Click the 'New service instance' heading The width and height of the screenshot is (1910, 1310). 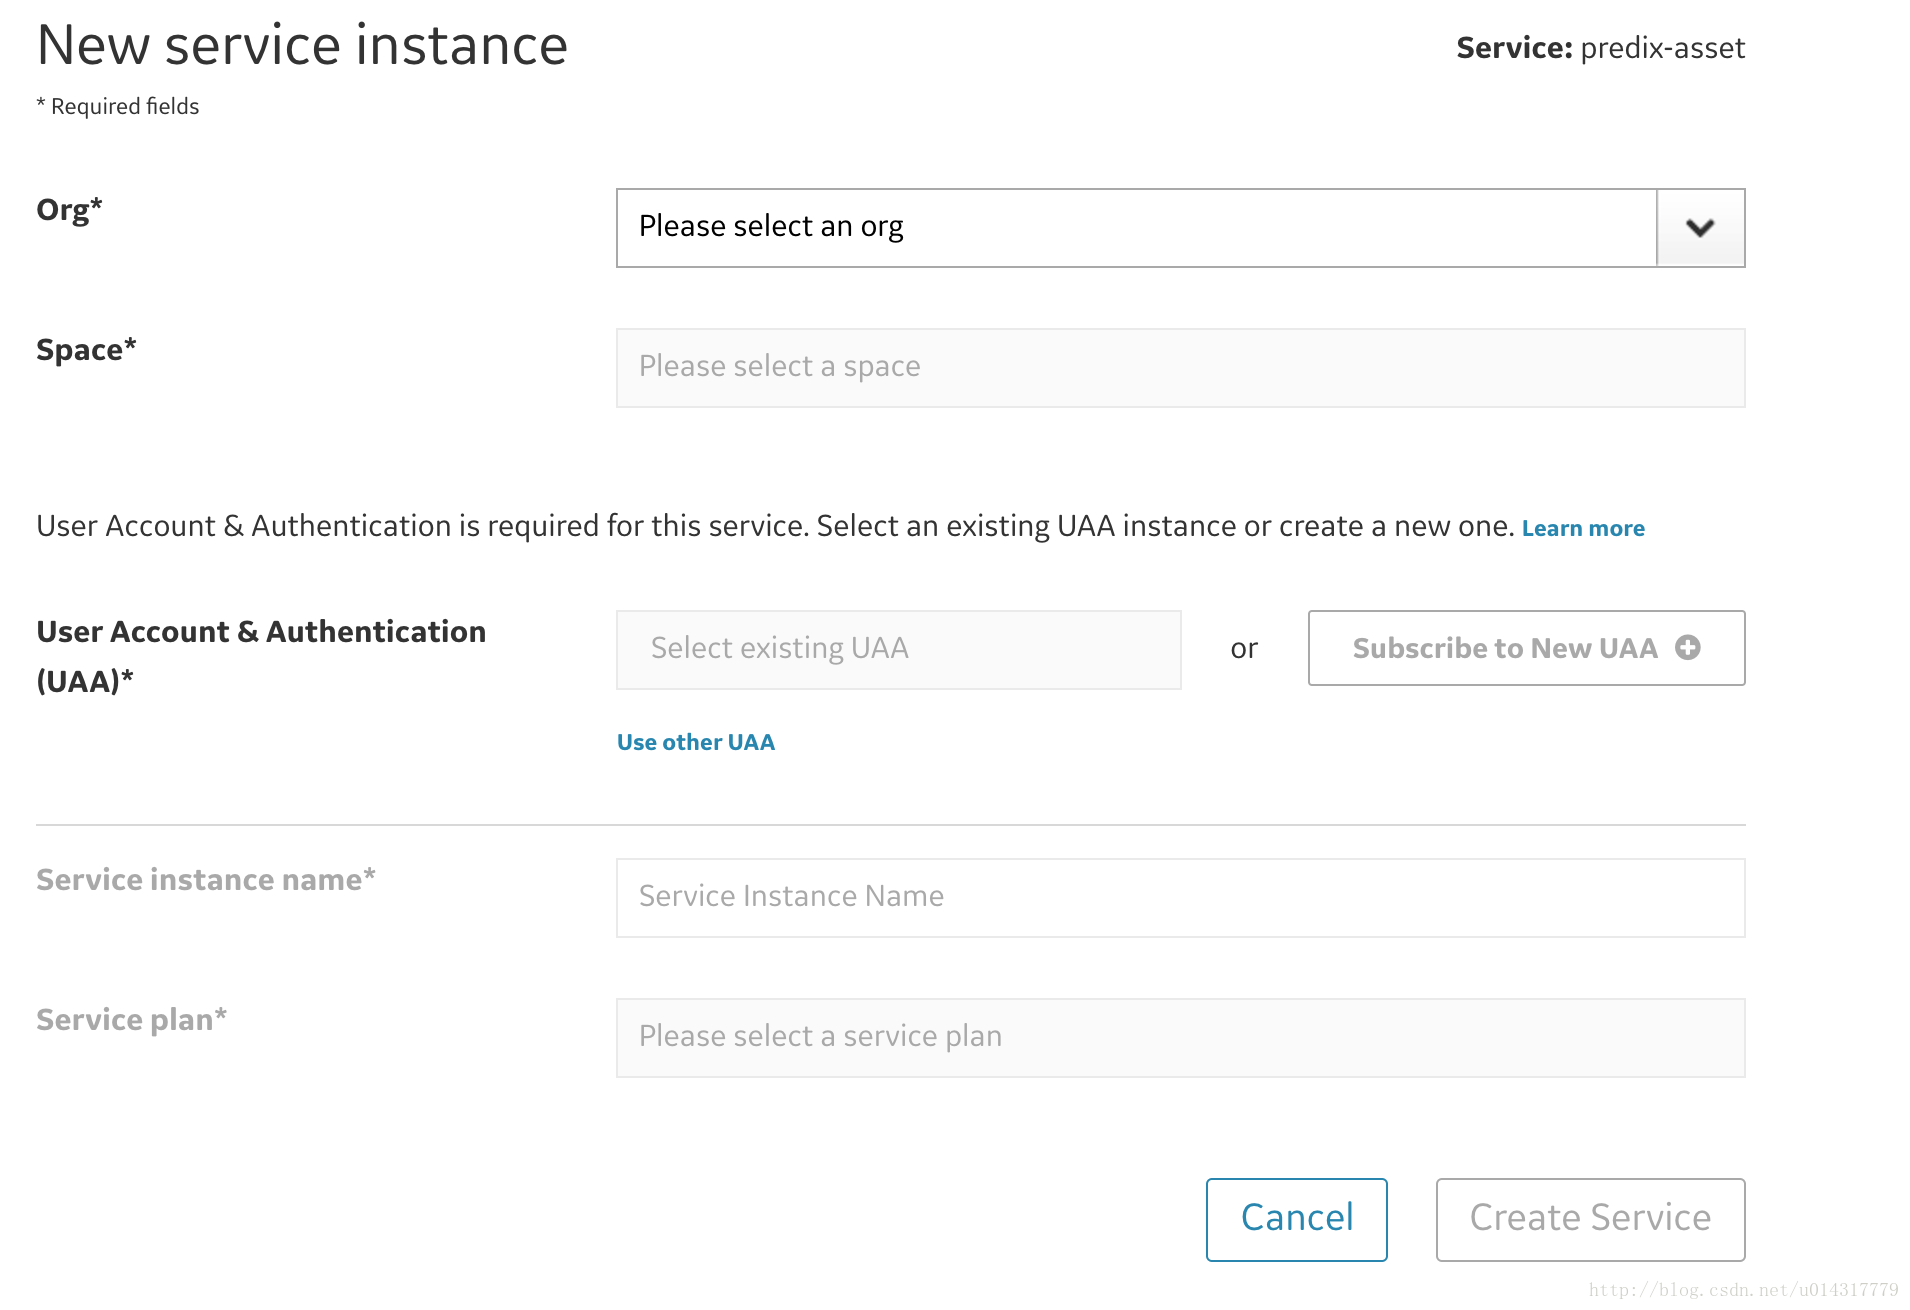[302, 46]
